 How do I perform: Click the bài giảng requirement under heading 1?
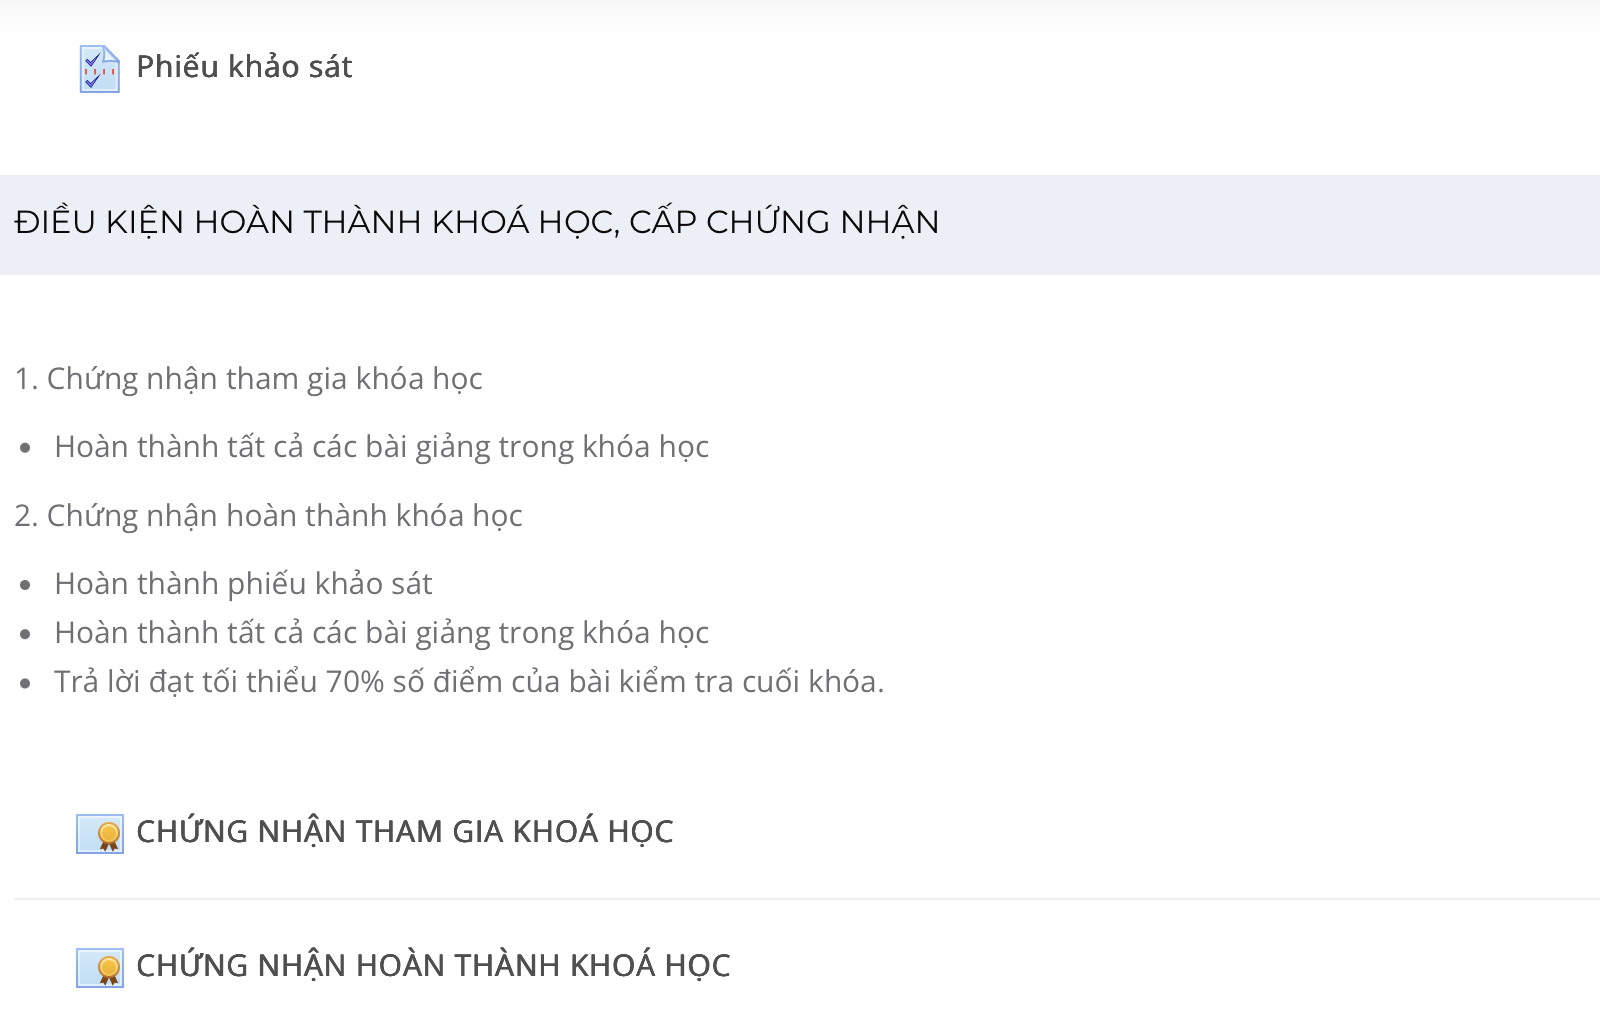(382, 447)
